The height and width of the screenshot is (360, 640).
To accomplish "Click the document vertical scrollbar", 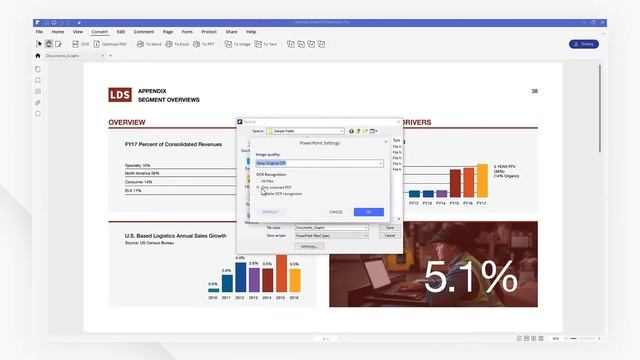I will click(600, 109).
